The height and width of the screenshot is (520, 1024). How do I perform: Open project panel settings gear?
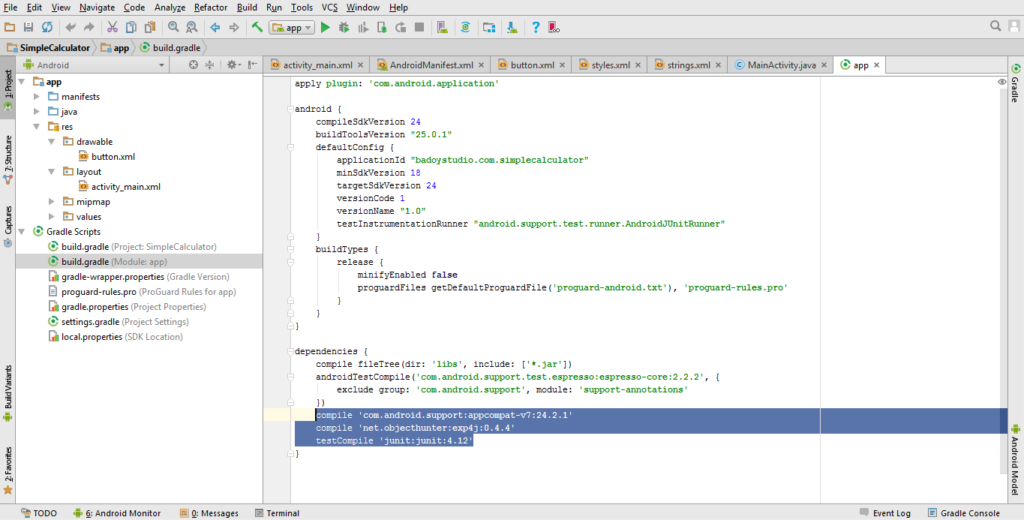(x=231, y=65)
